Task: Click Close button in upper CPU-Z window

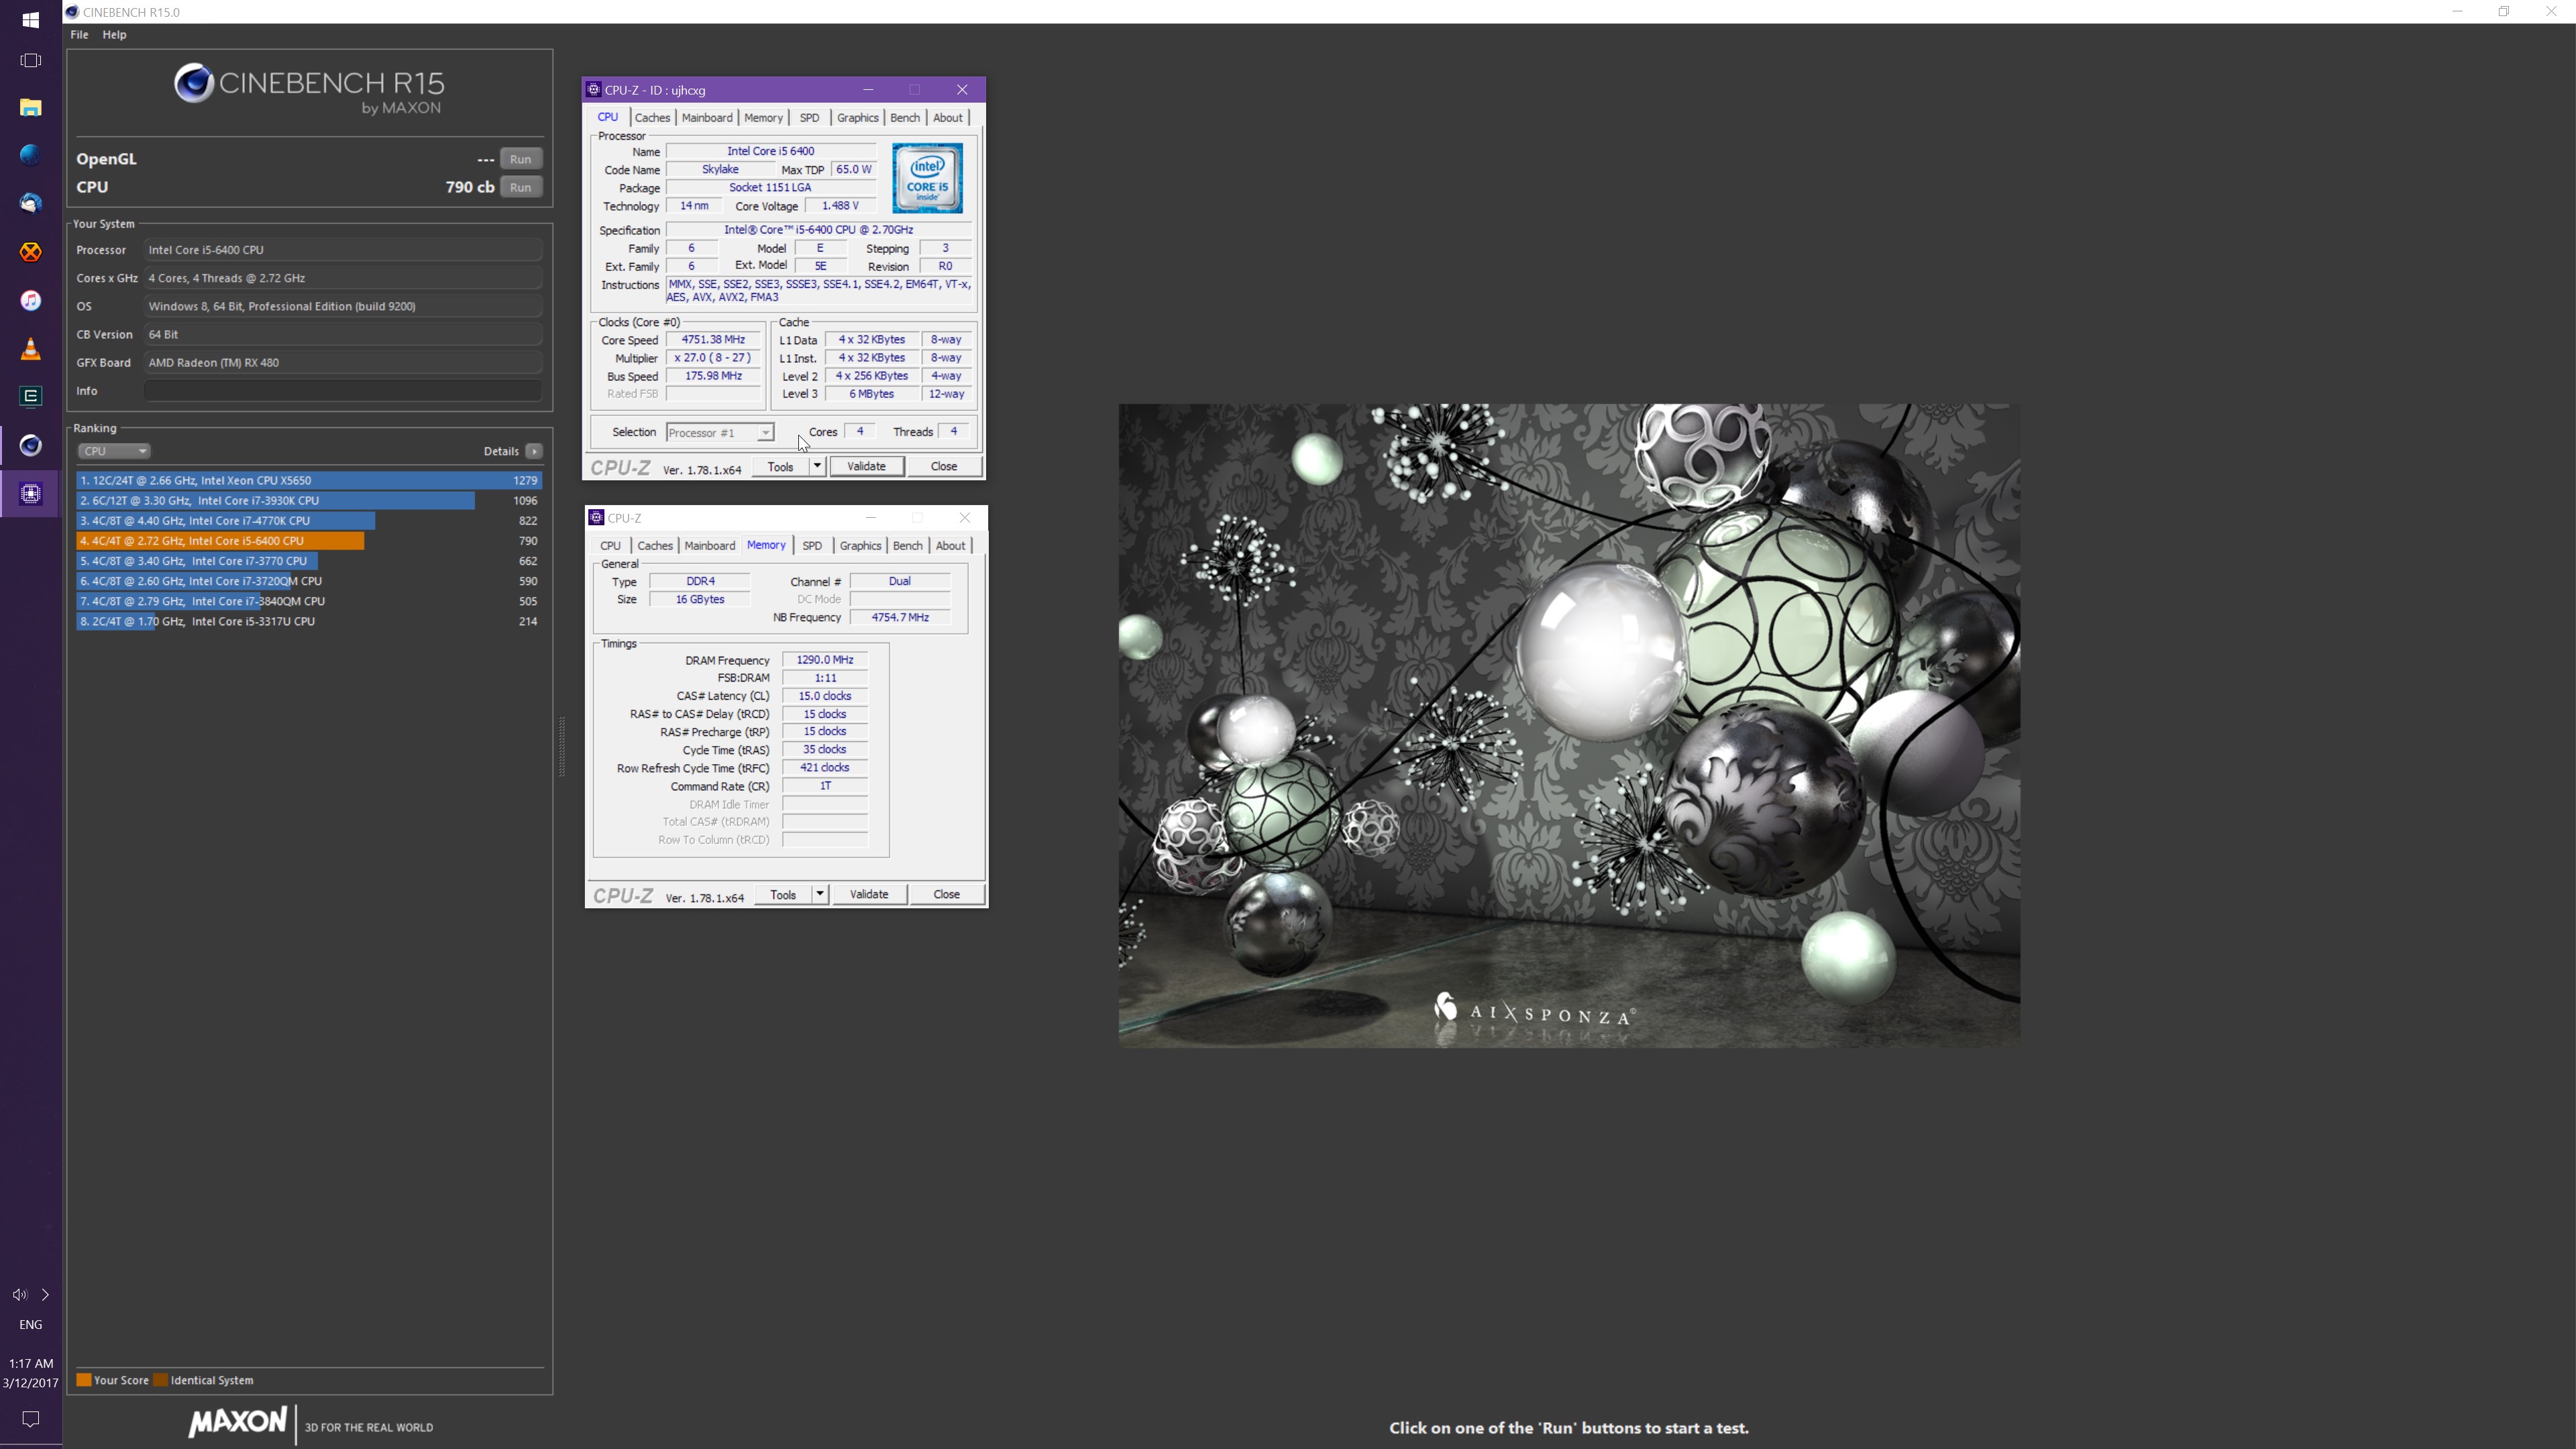Action: coord(943,467)
